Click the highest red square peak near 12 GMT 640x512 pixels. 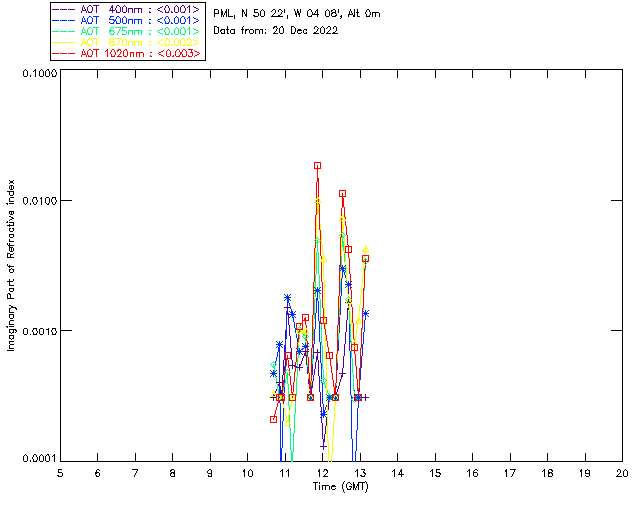coord(318,165)
